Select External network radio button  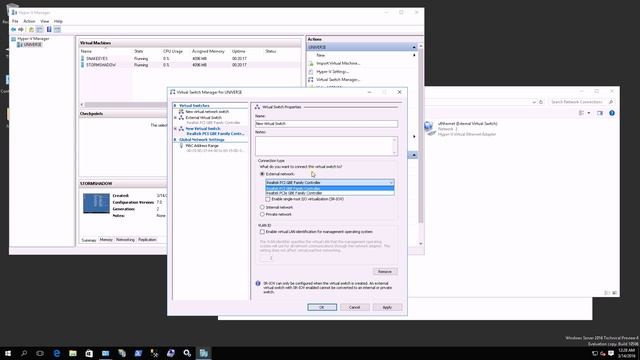[262, 174]
